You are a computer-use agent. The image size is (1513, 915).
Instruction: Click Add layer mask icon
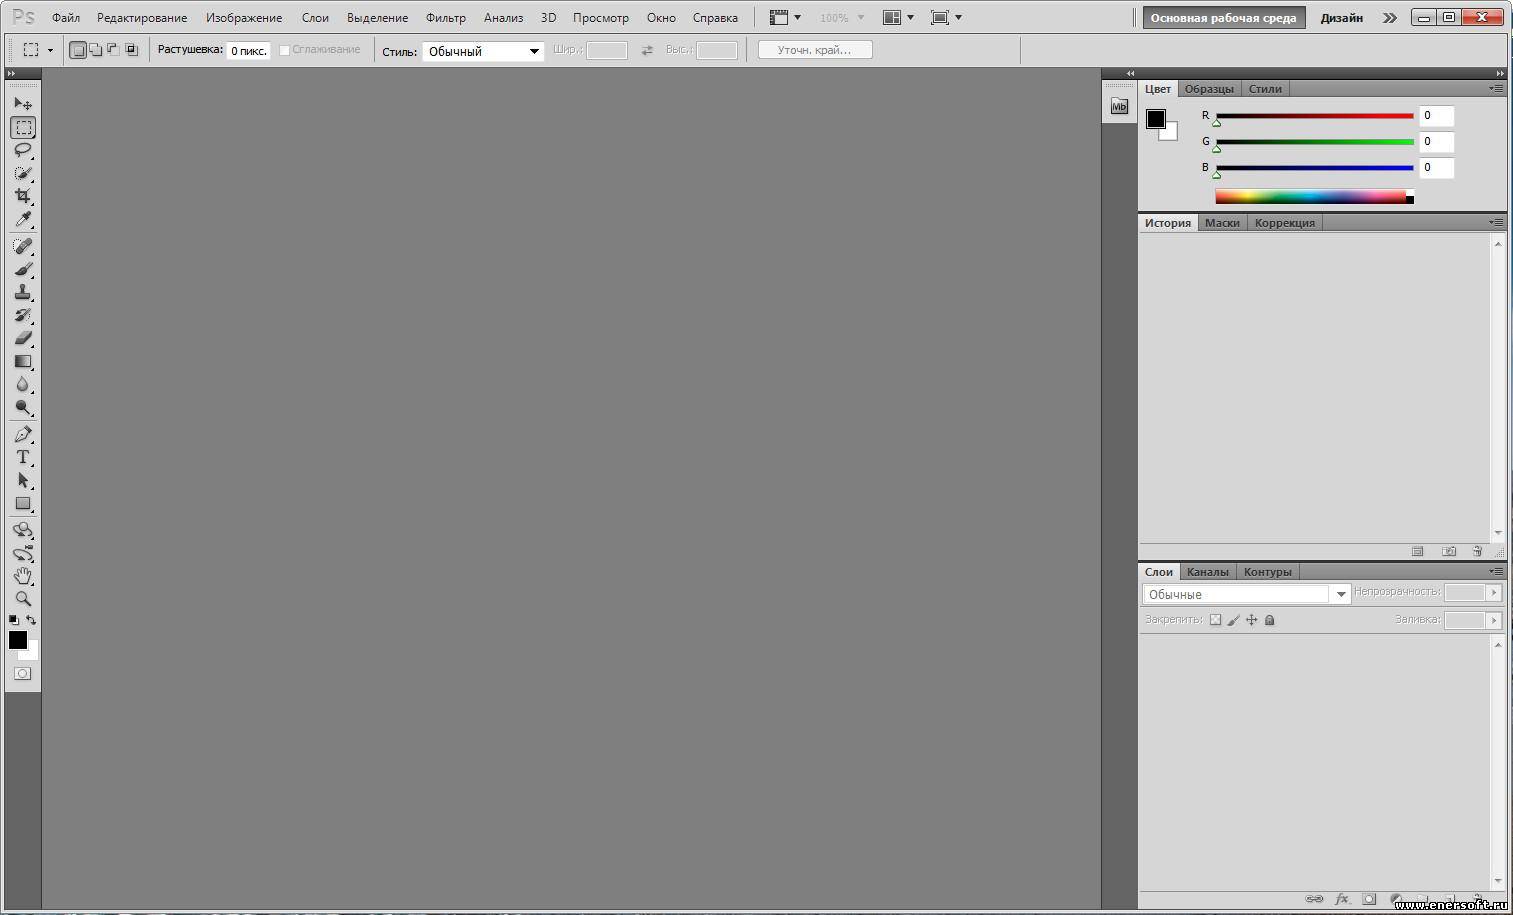point(1369,899)
